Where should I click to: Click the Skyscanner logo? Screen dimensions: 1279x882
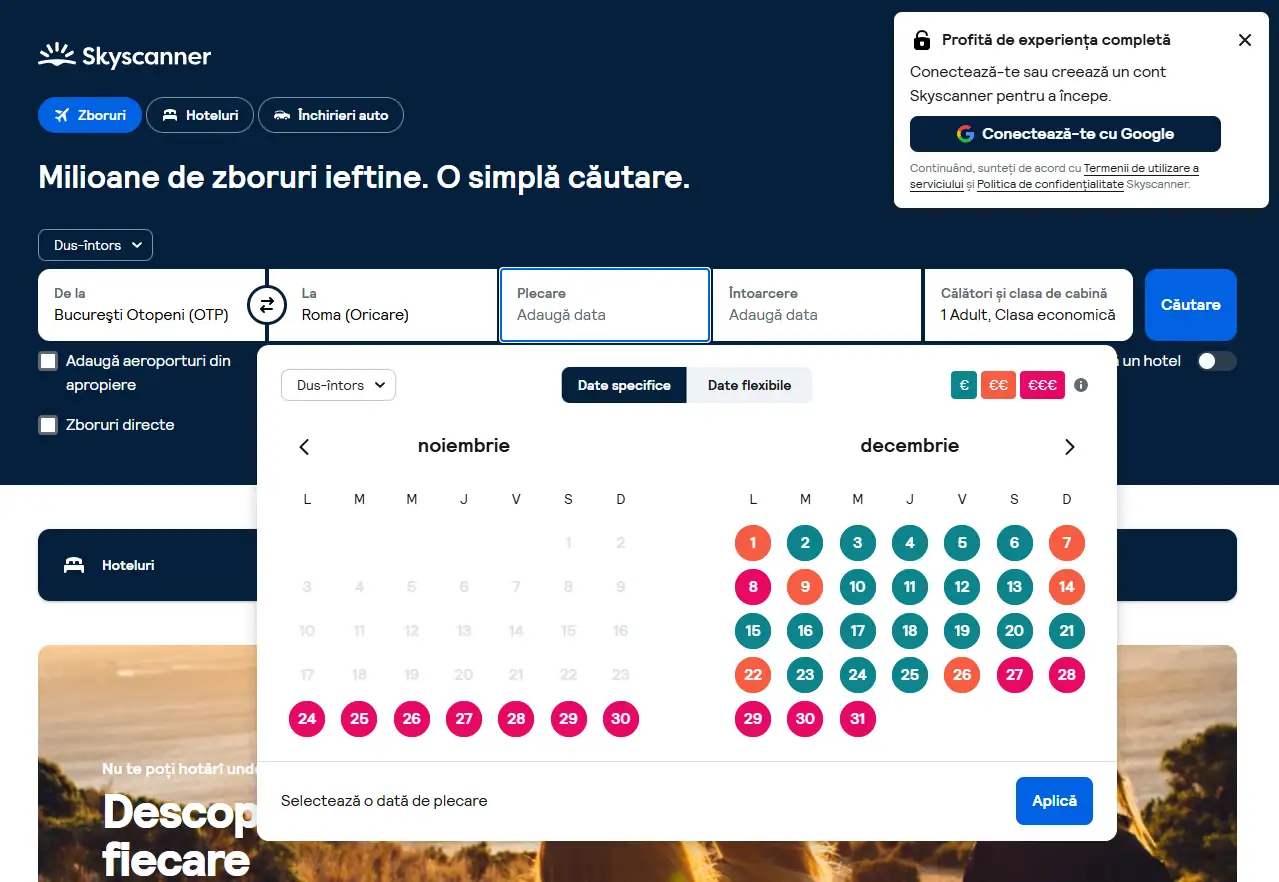point(124,55)
